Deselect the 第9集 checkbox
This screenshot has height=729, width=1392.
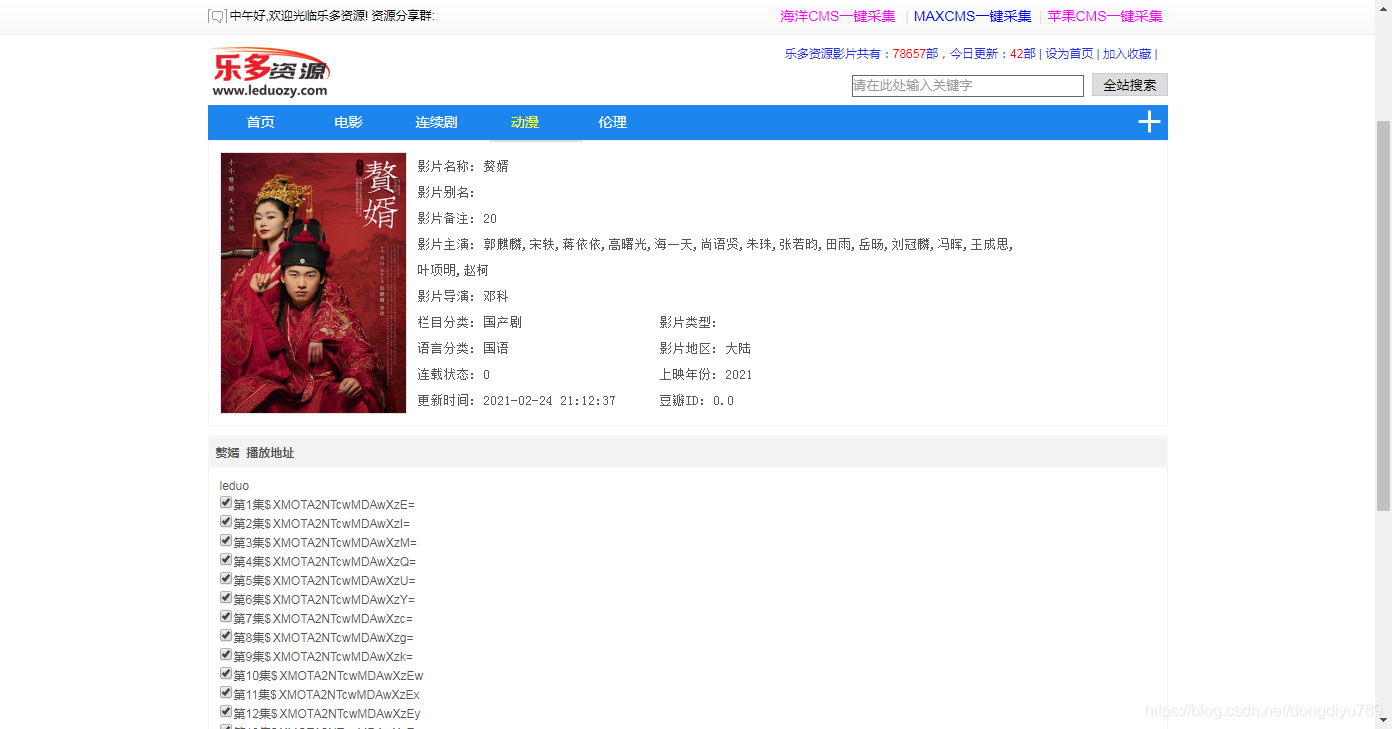[x=226, y=655]
